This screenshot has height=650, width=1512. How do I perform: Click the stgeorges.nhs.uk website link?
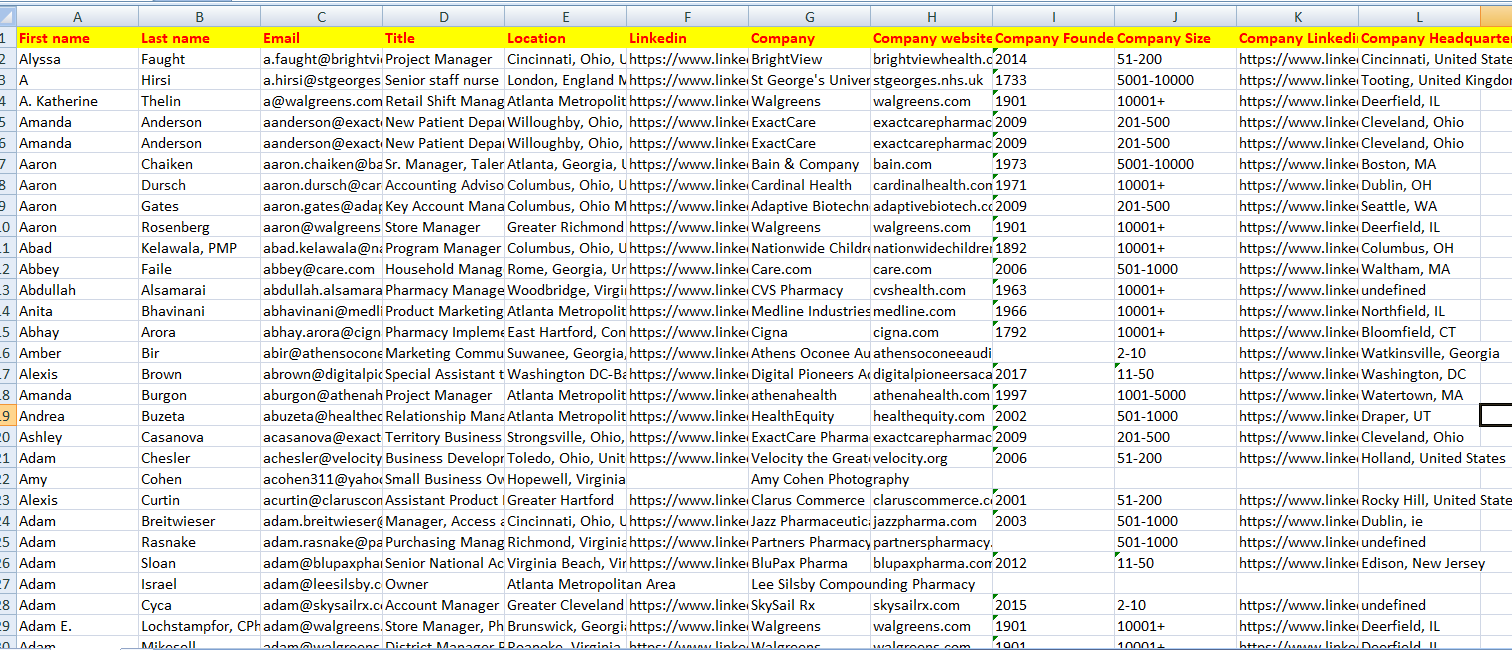click(929, 79)
